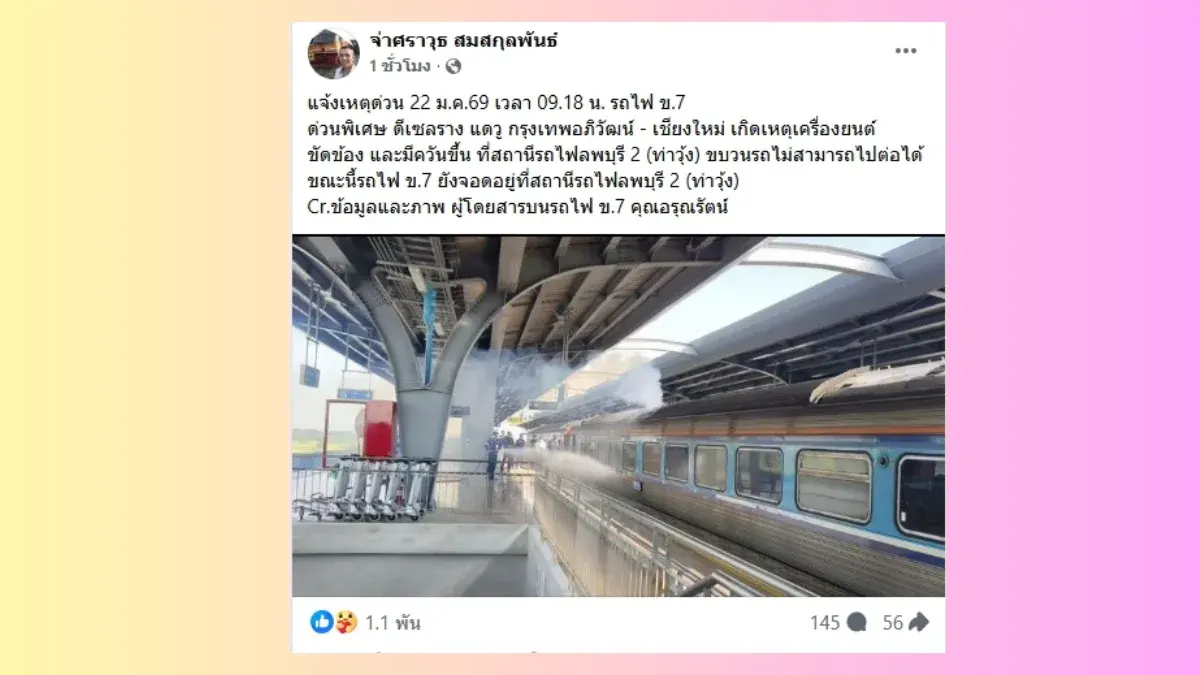Open the three-dots post options menu
This screenshot has height=675, width=1200.
coord(905,52)
